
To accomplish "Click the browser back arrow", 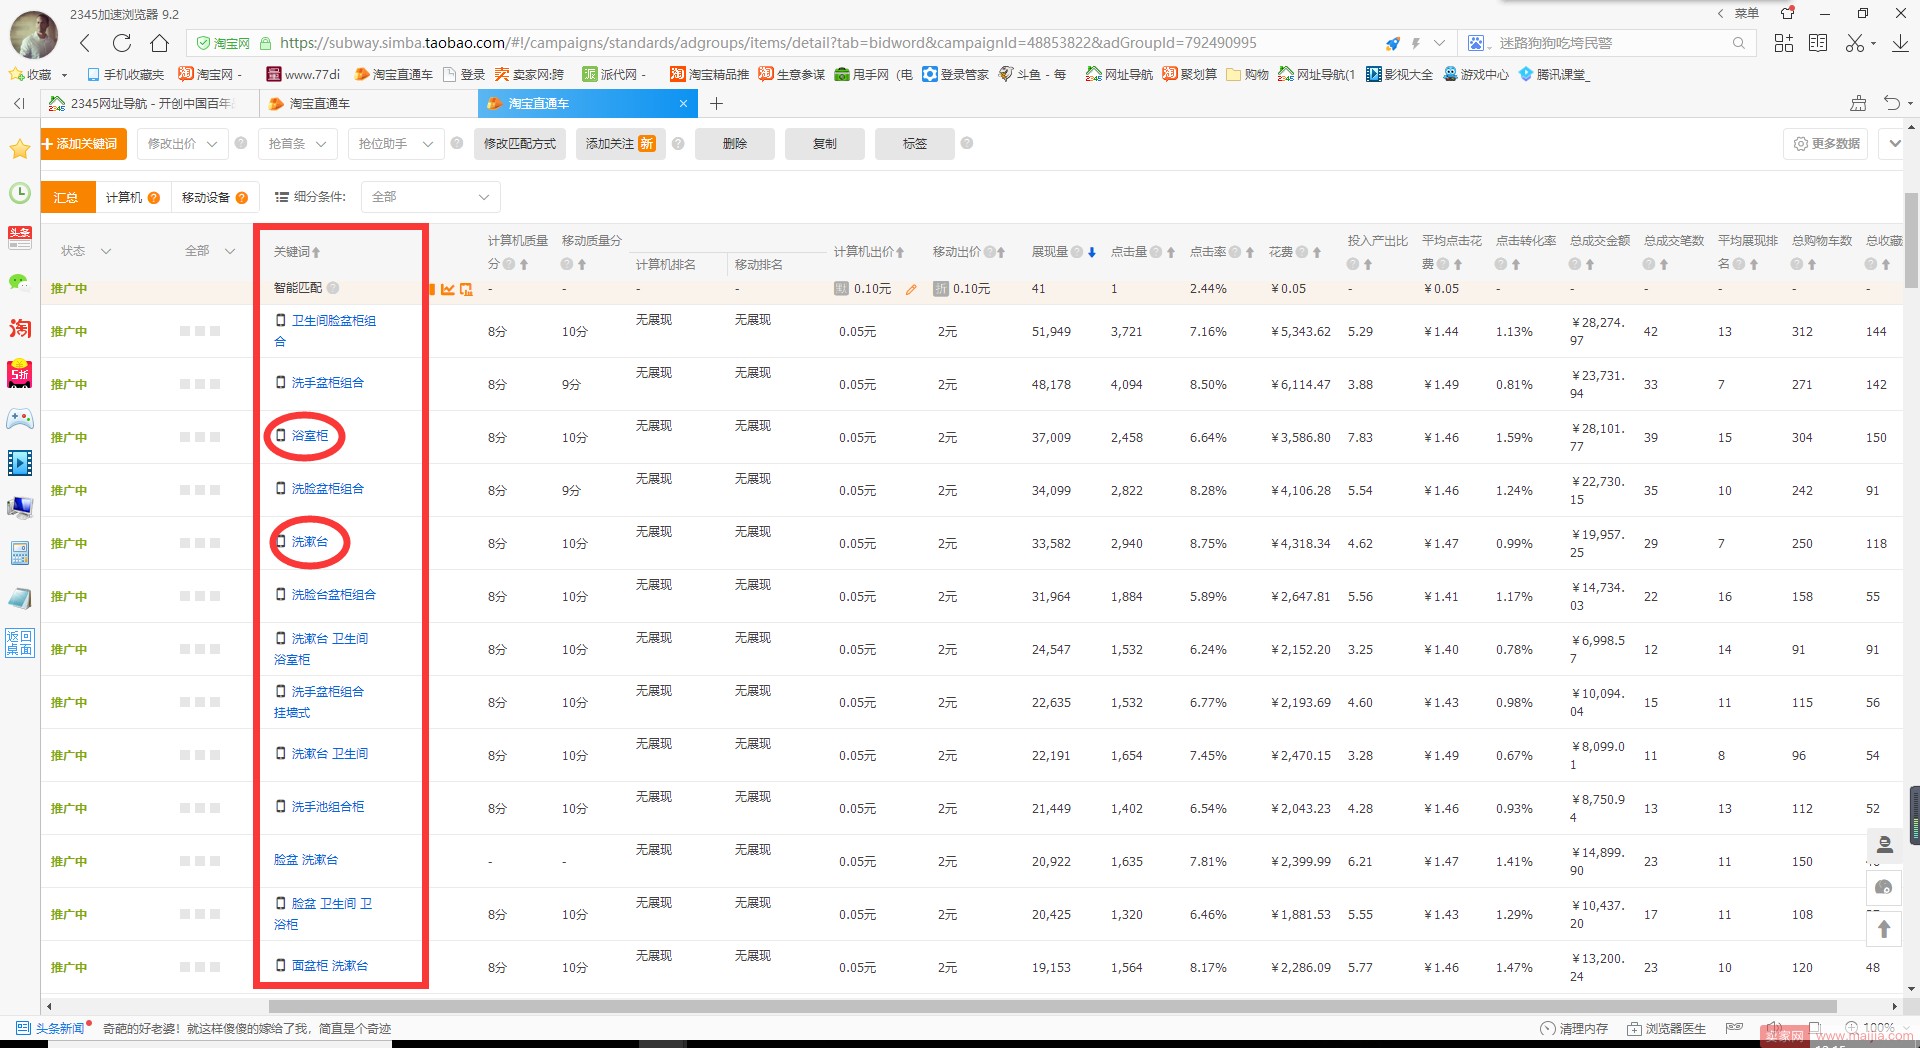I will pyautogui.click(x=85, y=43).
